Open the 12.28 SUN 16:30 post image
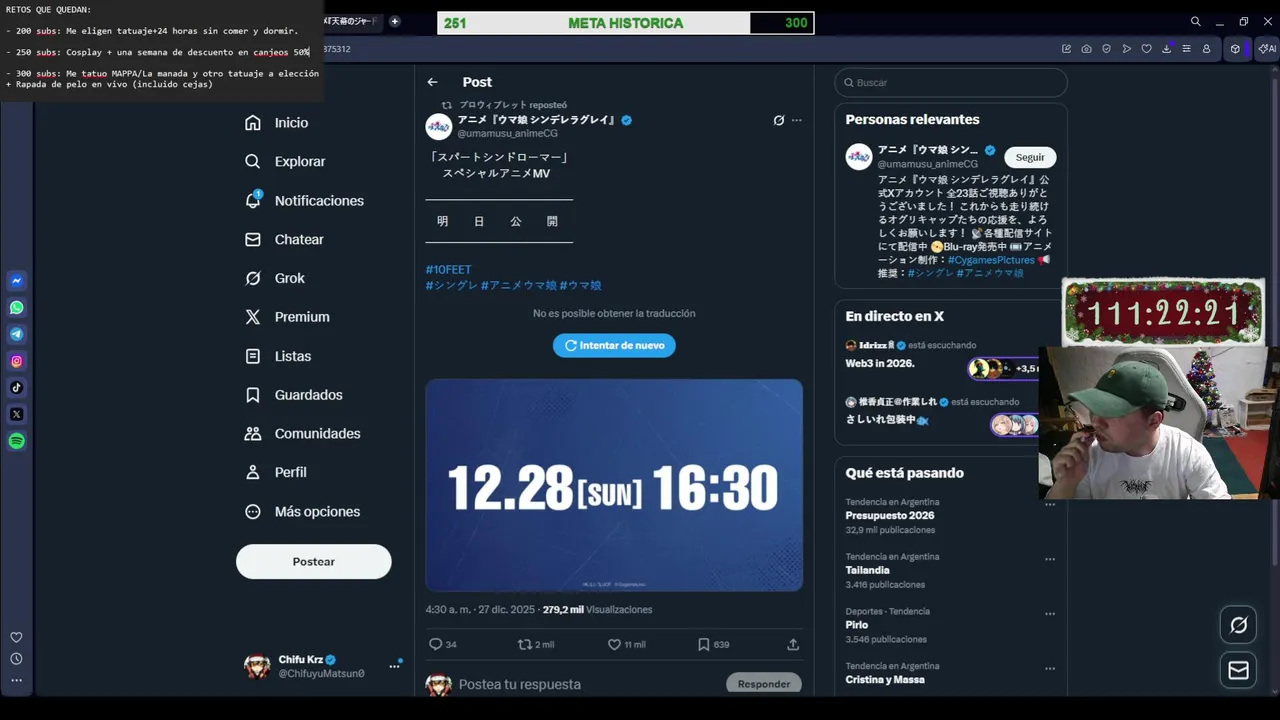 click(614, 485)
